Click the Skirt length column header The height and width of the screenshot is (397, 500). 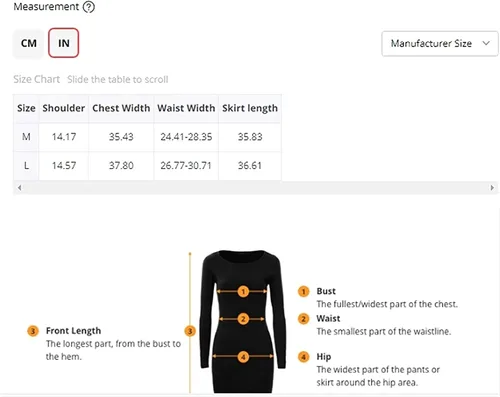click(x=250, y=108)
